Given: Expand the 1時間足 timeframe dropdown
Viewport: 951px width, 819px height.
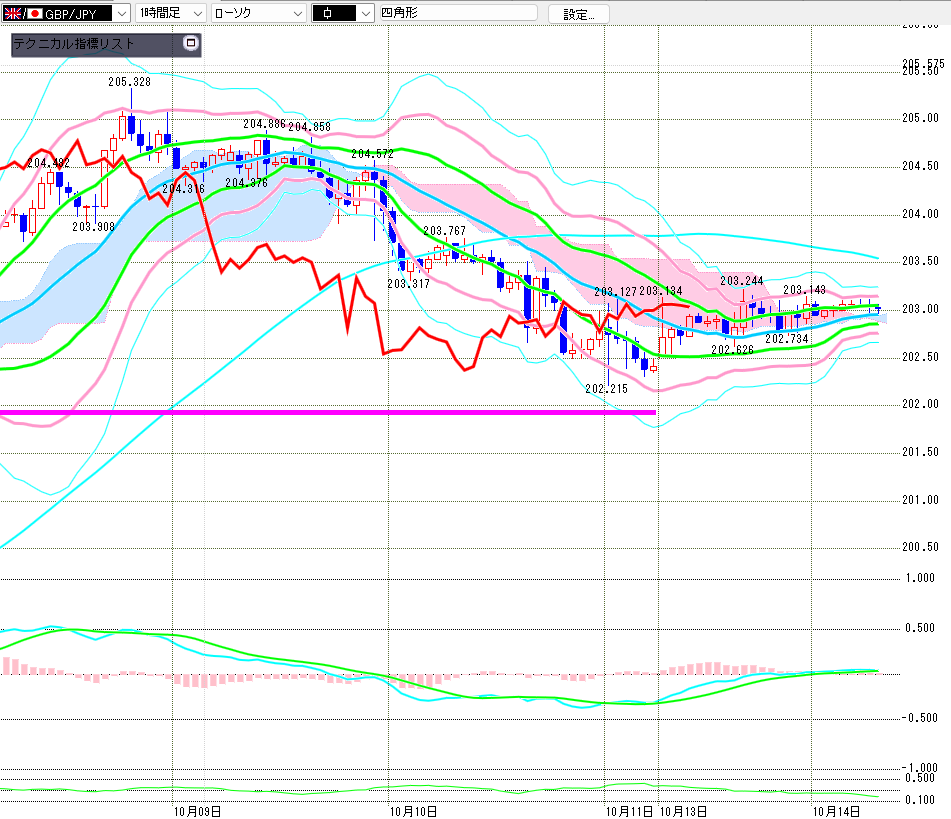Looking at the screenshot, I should 169,13.
